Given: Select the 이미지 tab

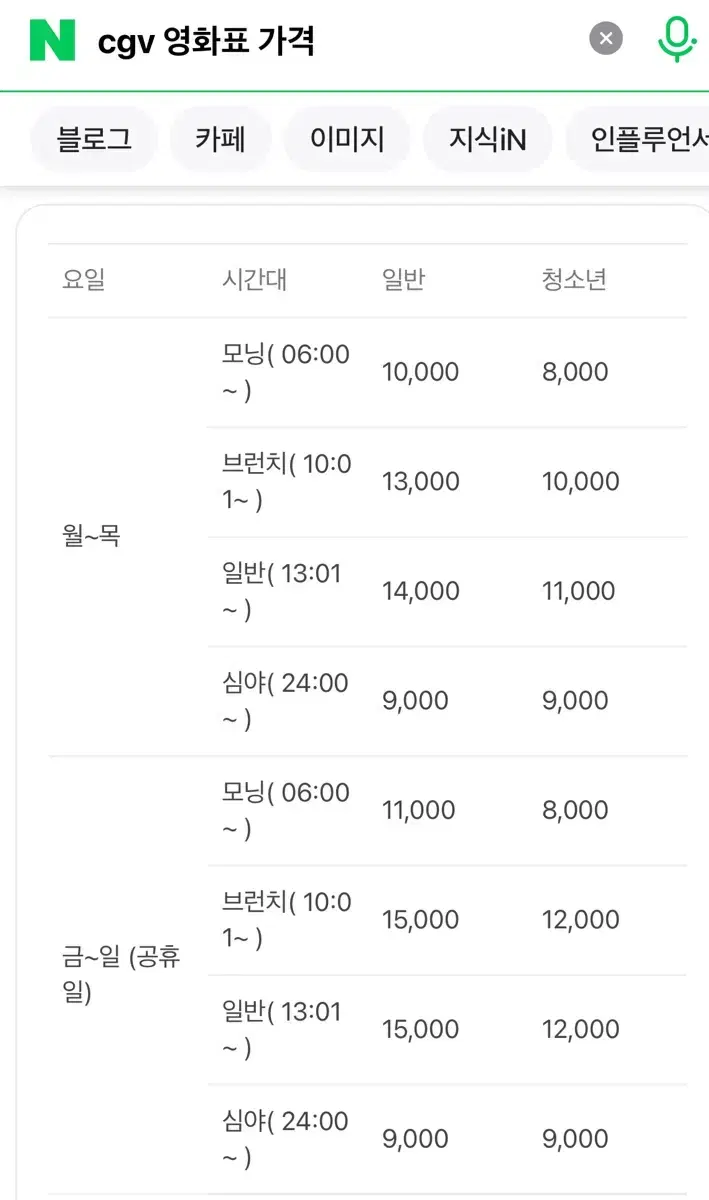Looking at the screenshot, I should (x=347, y=139).
